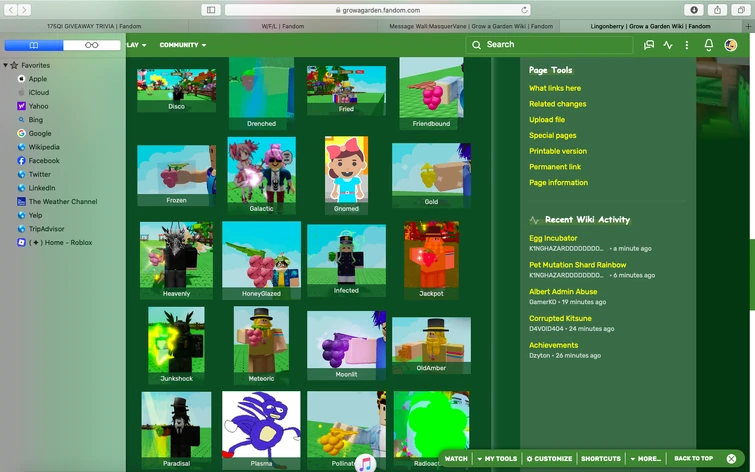This screenshot has height=472, width=755.
Task: Switch sidebar to Bookmarks tab
Action: coord(34,45)
